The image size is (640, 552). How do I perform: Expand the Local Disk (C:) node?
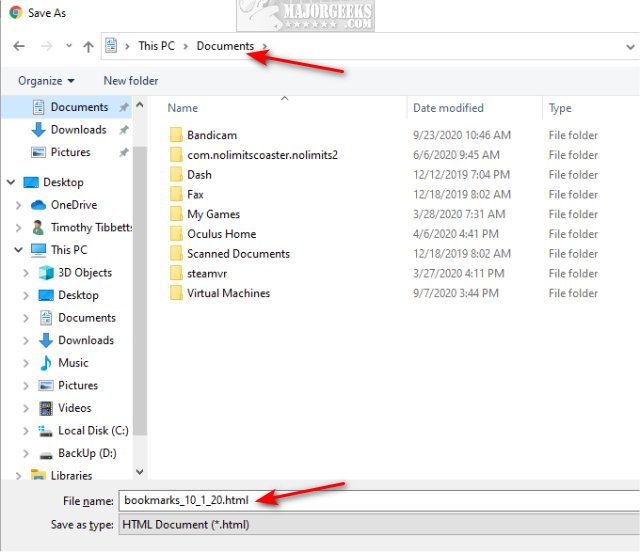pos(26,430)
